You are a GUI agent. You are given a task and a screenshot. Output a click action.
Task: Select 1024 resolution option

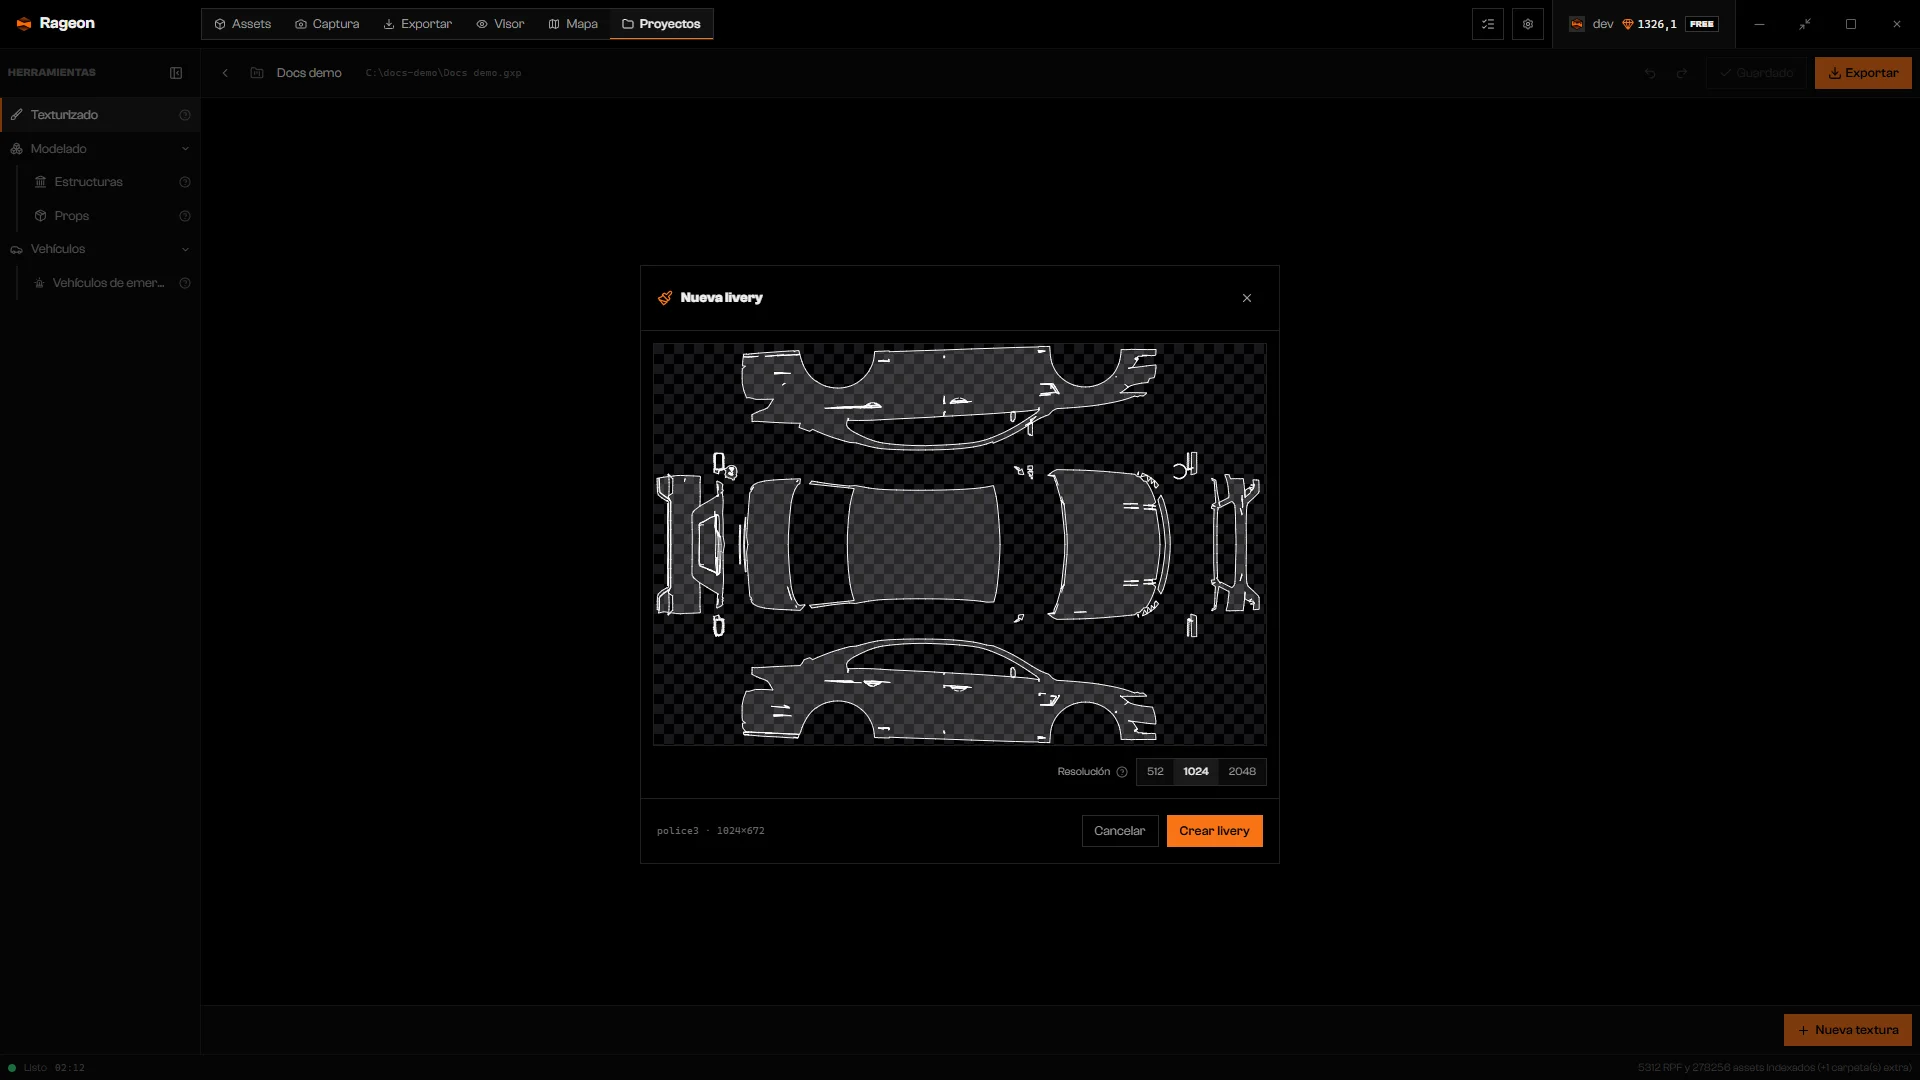coord(1196,772)
